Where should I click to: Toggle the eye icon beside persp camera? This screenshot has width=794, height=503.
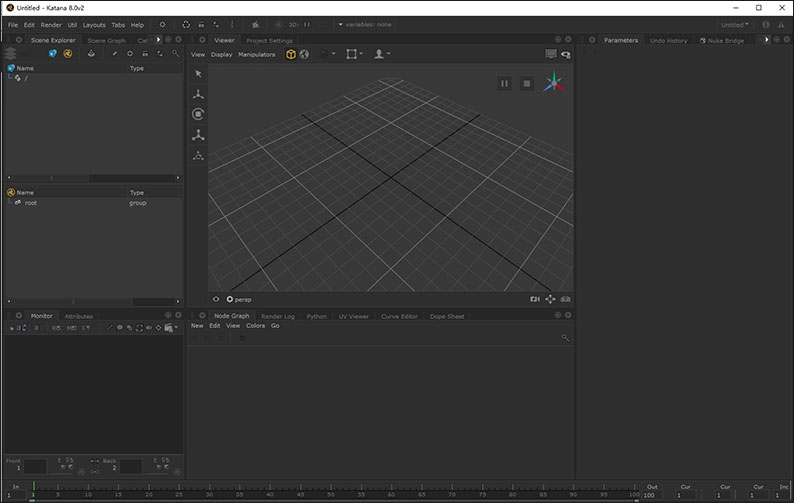point(216,299)
